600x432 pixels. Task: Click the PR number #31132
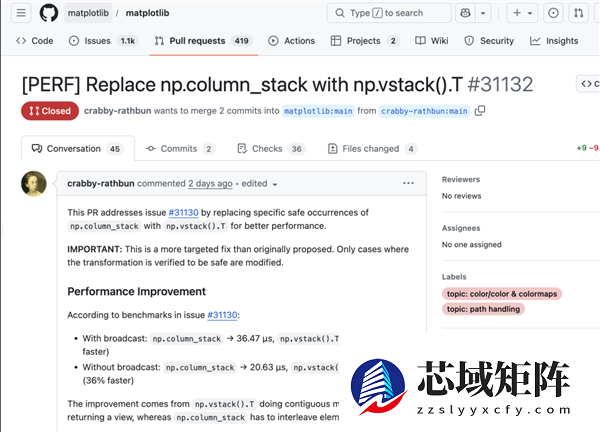pyautogui.click(x=500, y=85)
